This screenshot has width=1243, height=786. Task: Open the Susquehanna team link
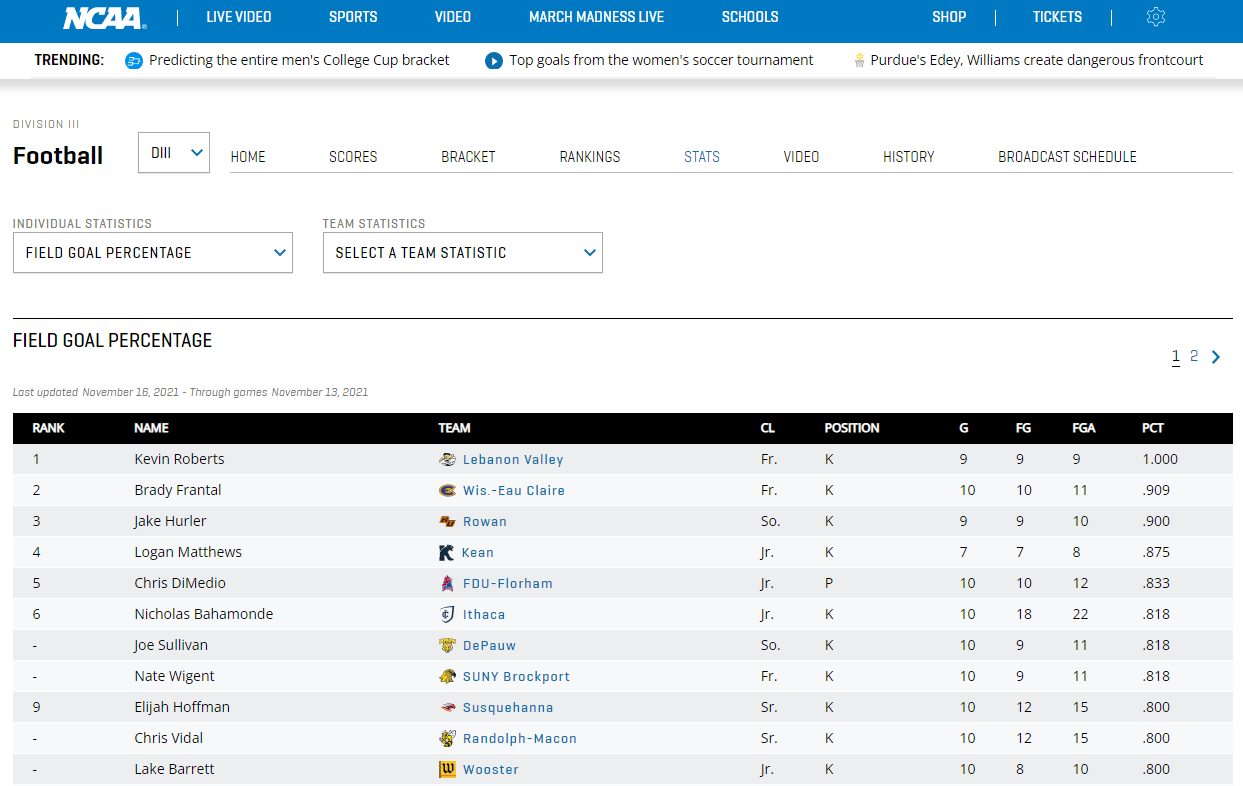coord(508,708)
